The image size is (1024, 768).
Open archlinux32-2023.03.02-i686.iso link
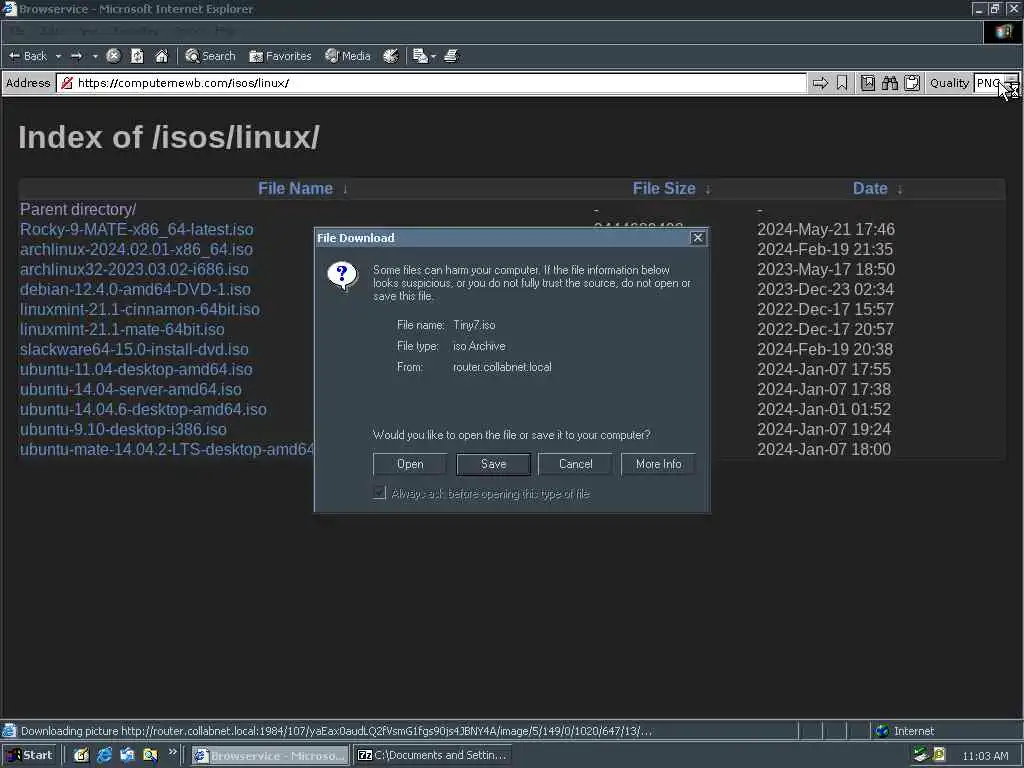tap(134, 269)
